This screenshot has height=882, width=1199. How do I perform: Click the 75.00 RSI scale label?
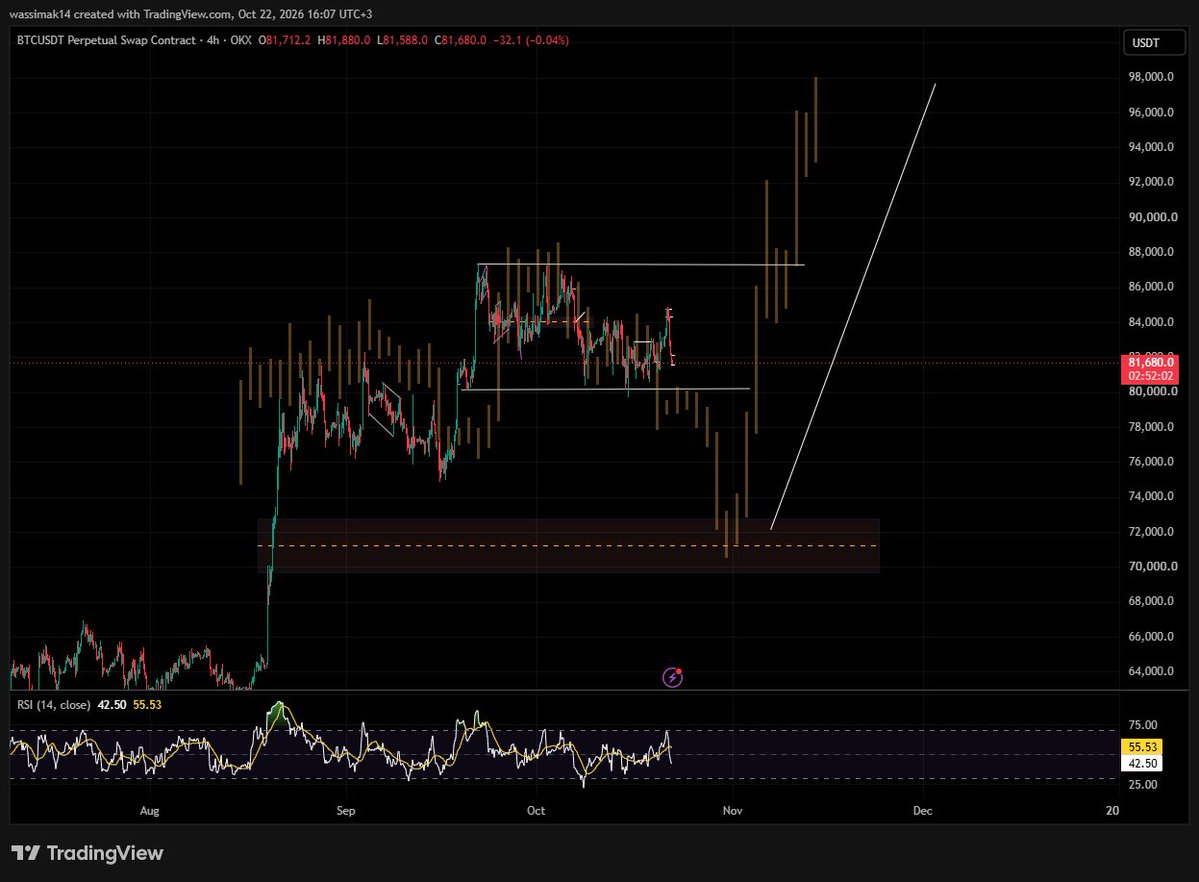click(1142, 724)
